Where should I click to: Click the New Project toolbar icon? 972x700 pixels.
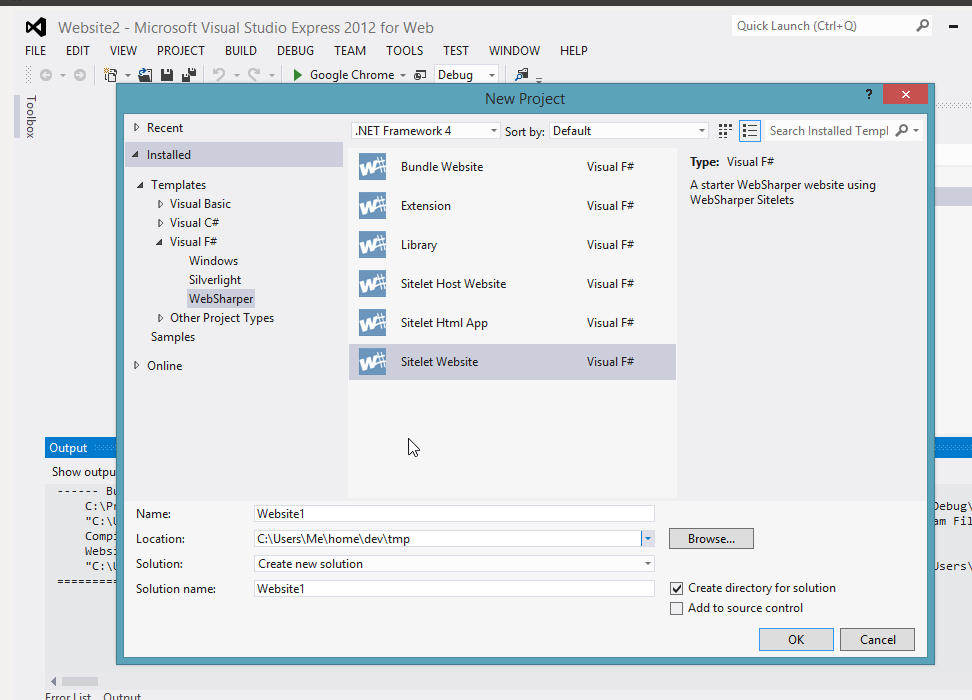(110, 73)
